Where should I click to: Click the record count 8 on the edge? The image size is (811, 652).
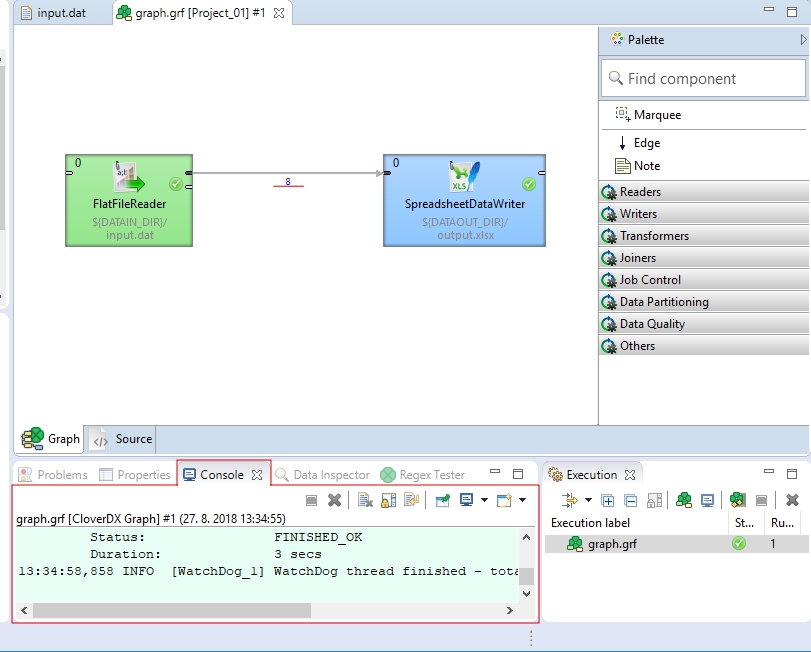(288, 181)
